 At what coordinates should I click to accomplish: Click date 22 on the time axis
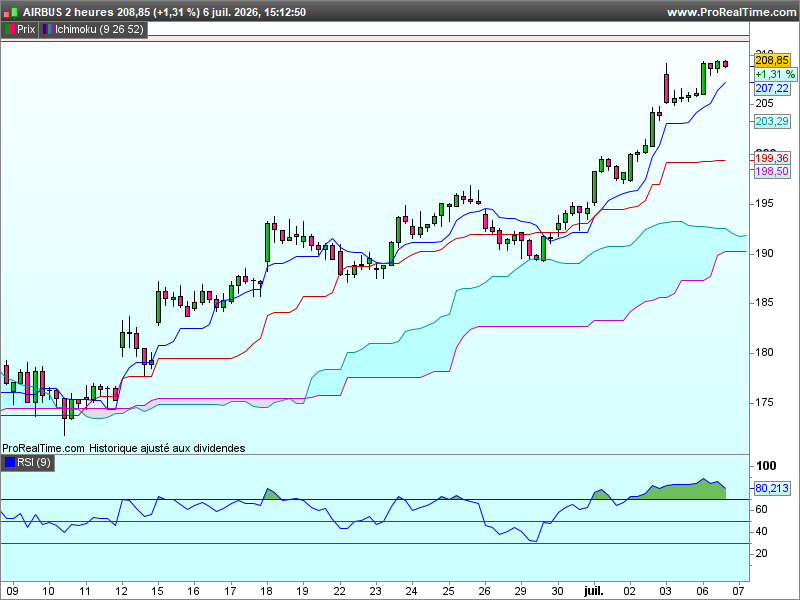(x=339, y=591)
